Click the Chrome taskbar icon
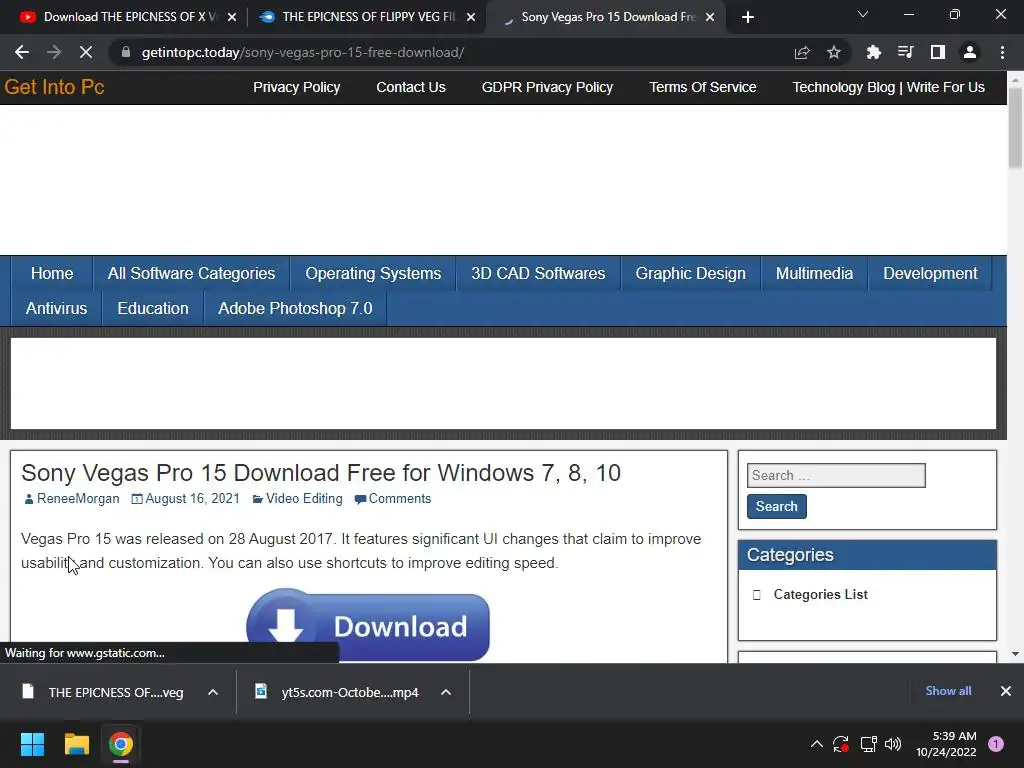1024x768 pixels. point(120,744)
